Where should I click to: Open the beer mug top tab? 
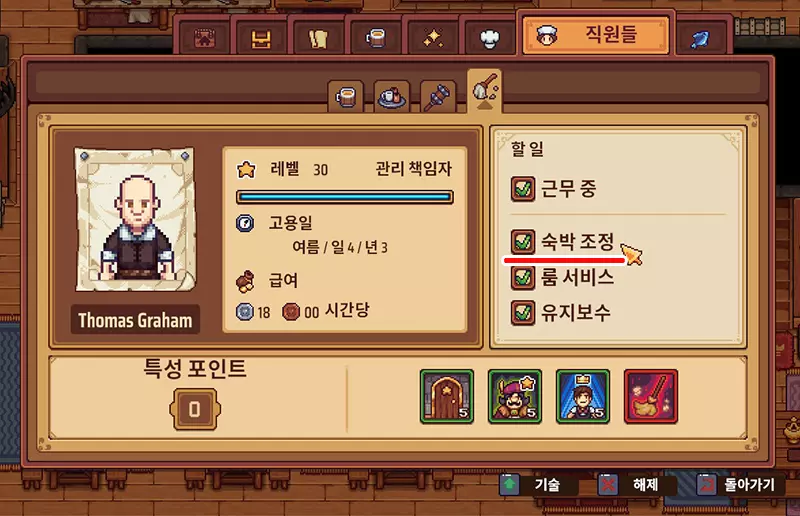376,38
